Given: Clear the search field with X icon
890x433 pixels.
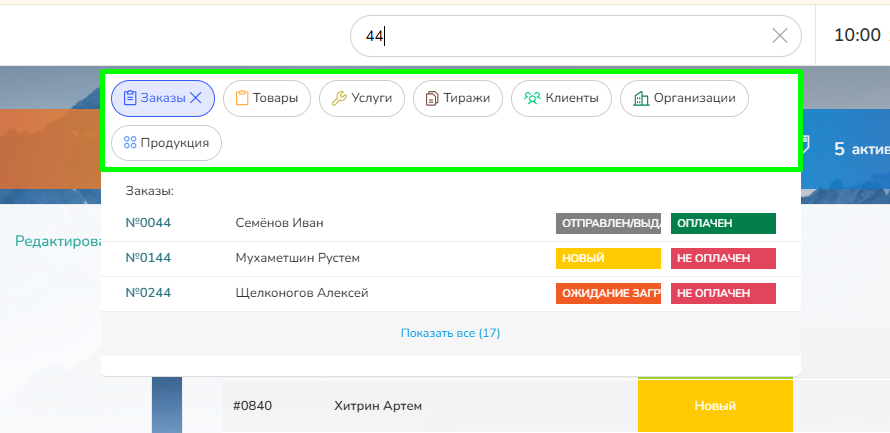Looking at the screenshot, I should (x=780, y=36).
